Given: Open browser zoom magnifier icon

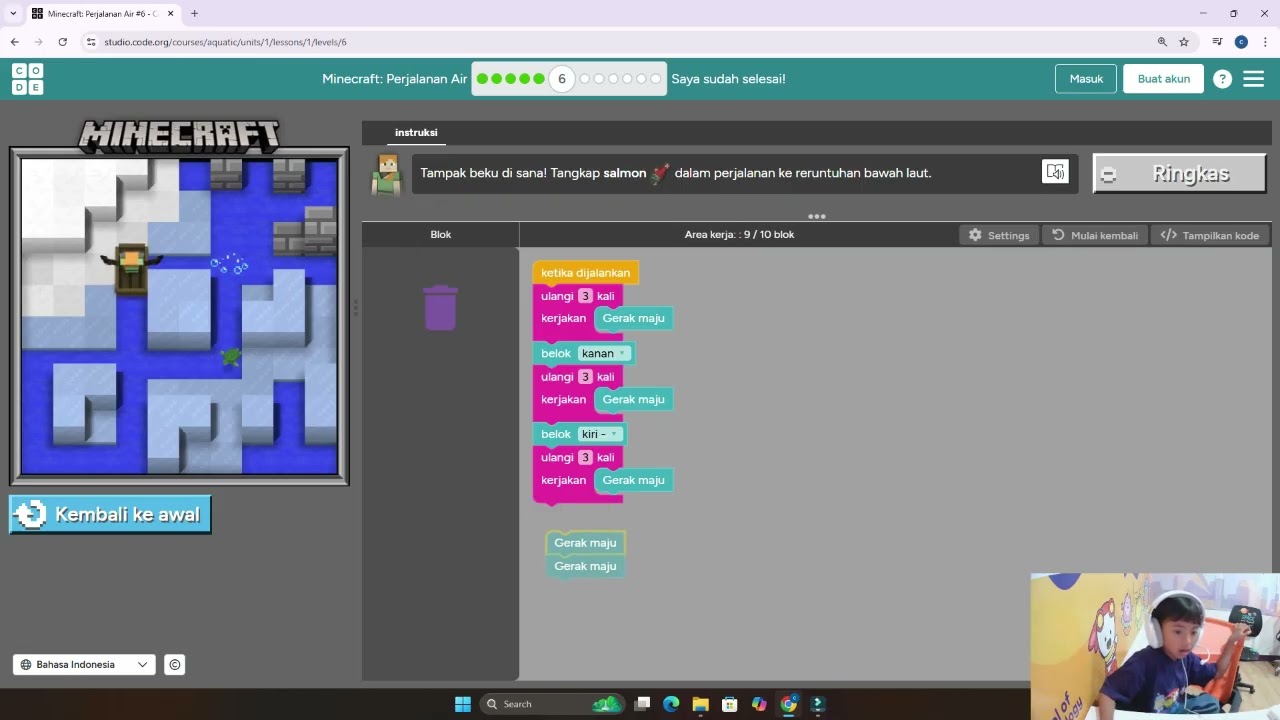Looking at the screenshot, I should coord(1162,42).
